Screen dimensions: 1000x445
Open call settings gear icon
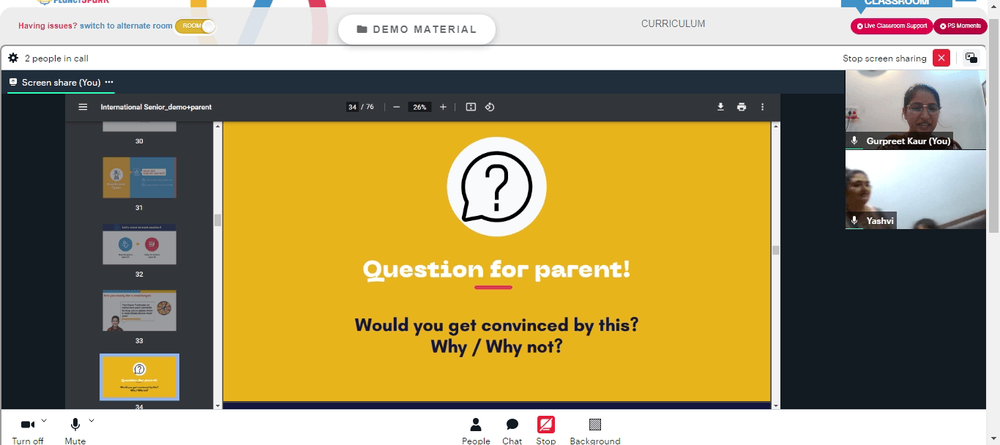(13, 58)
